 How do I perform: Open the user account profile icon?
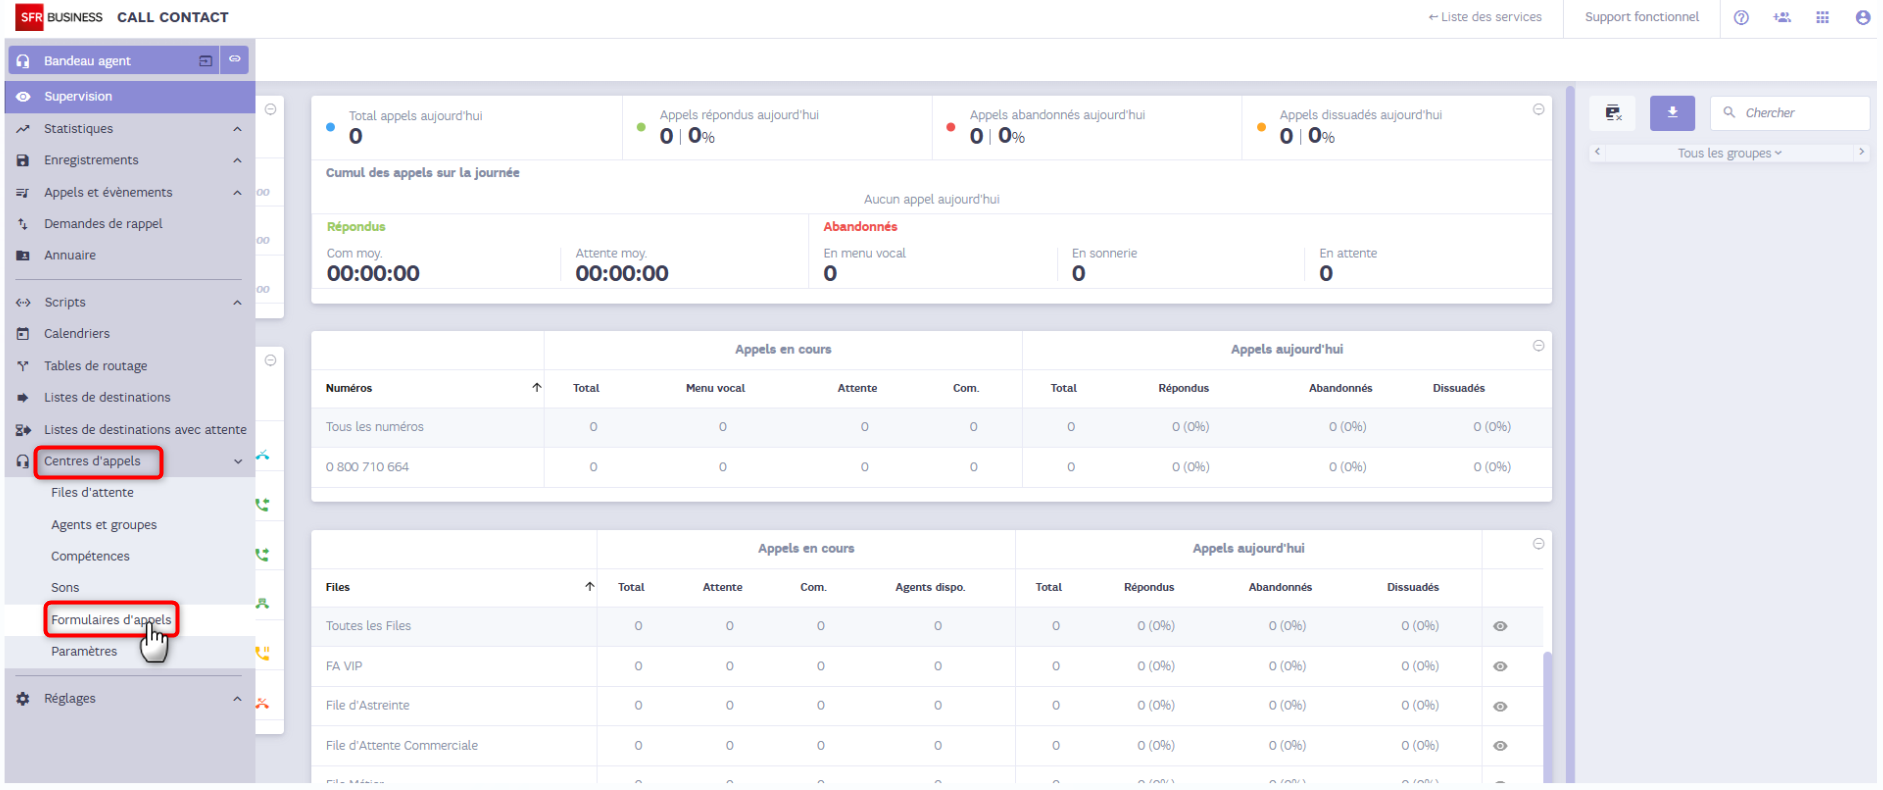(1862, 17)
